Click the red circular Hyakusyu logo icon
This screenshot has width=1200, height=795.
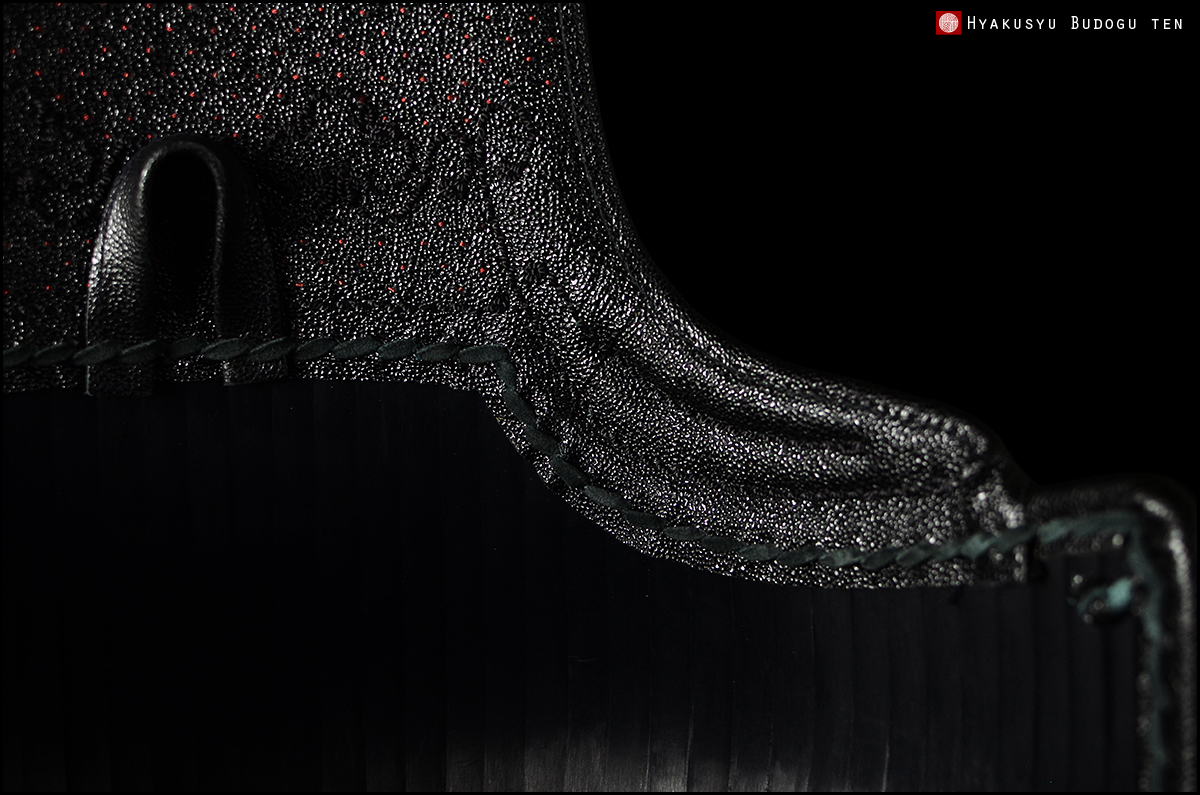(x=947, y=23)
